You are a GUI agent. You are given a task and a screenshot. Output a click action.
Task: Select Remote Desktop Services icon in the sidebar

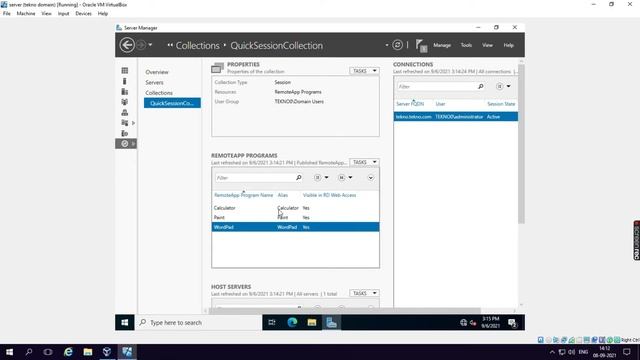pos(125,144)
